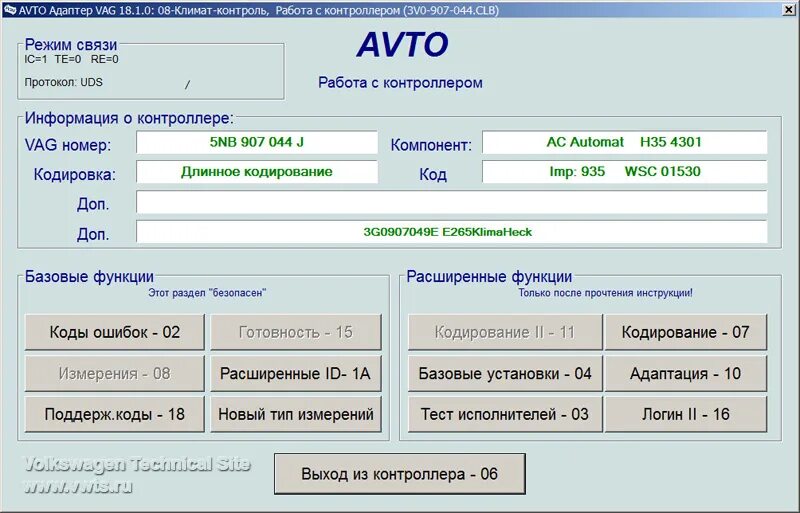
Task: Click the large AVTO logo text
Action: point(403,45)
